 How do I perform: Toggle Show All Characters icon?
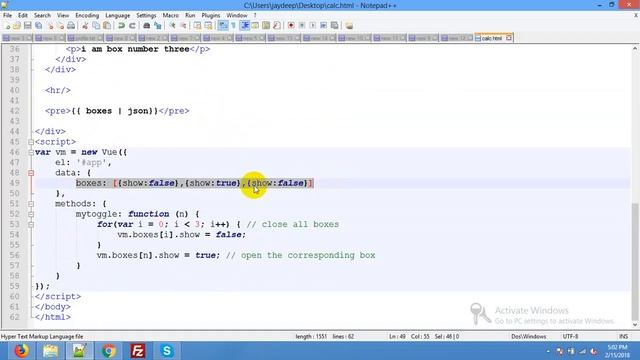[233, 26]
